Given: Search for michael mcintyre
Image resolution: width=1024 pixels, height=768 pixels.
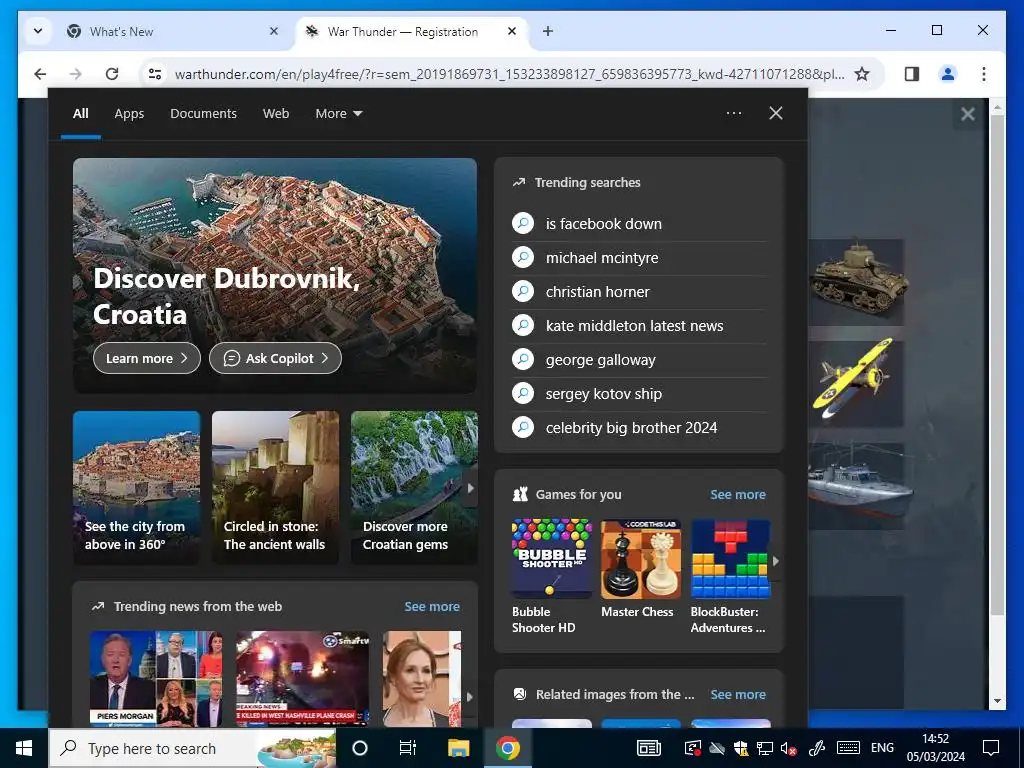Looking at the screenshot, I should 640,258.
